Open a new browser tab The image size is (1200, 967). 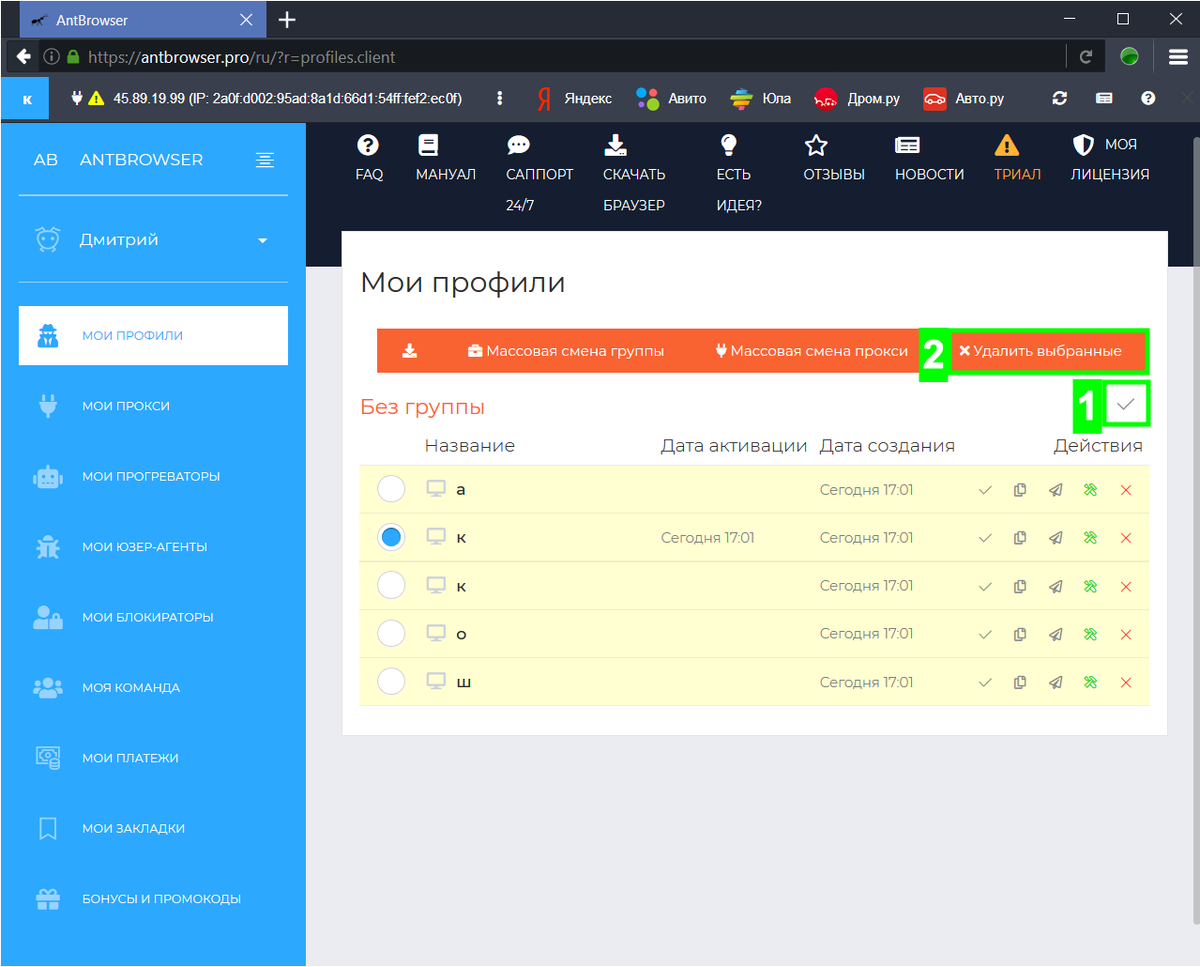click(x=287, y=20)
